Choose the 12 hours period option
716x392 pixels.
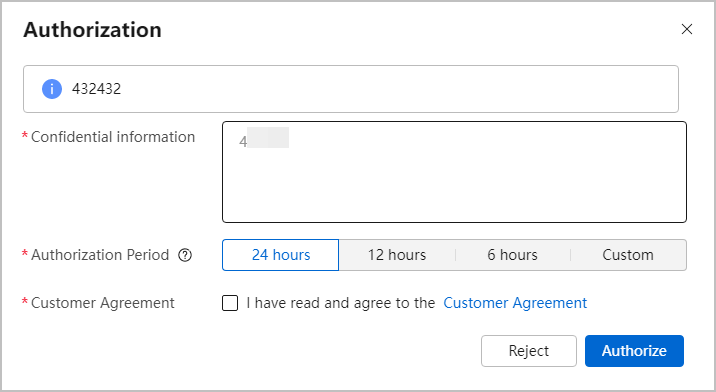click(x=397, y=255)
